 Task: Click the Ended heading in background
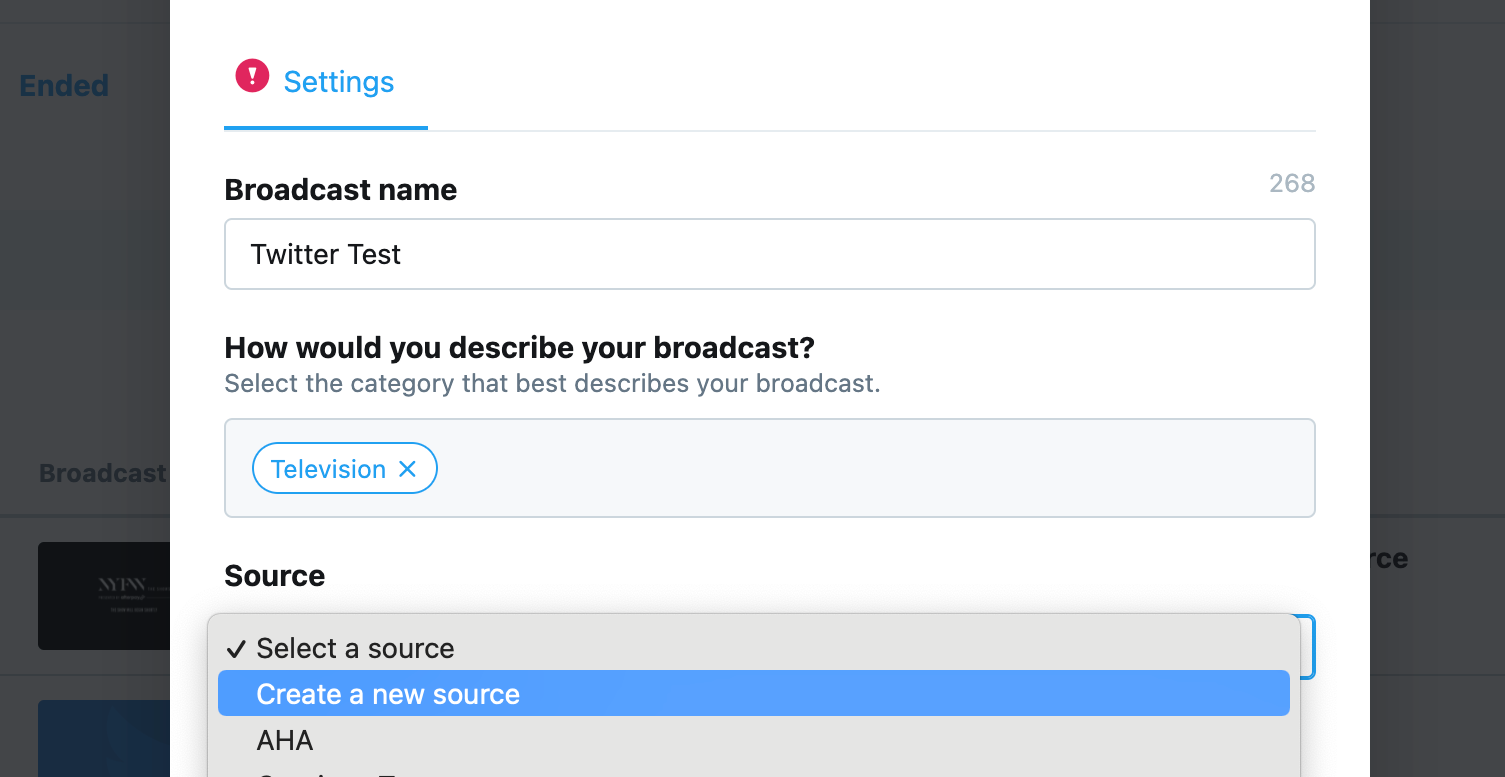click(64, 86)
